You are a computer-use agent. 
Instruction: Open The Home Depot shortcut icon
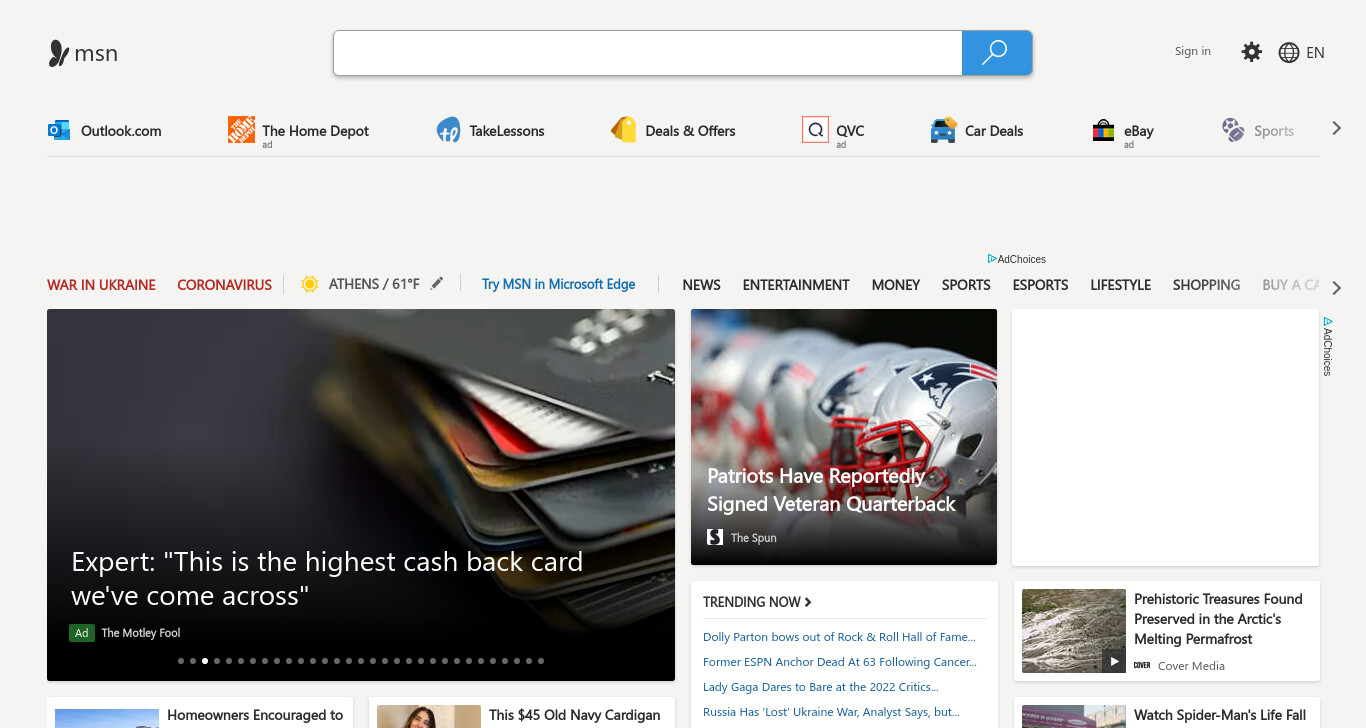pyautogui.click(x=241, y=130)
